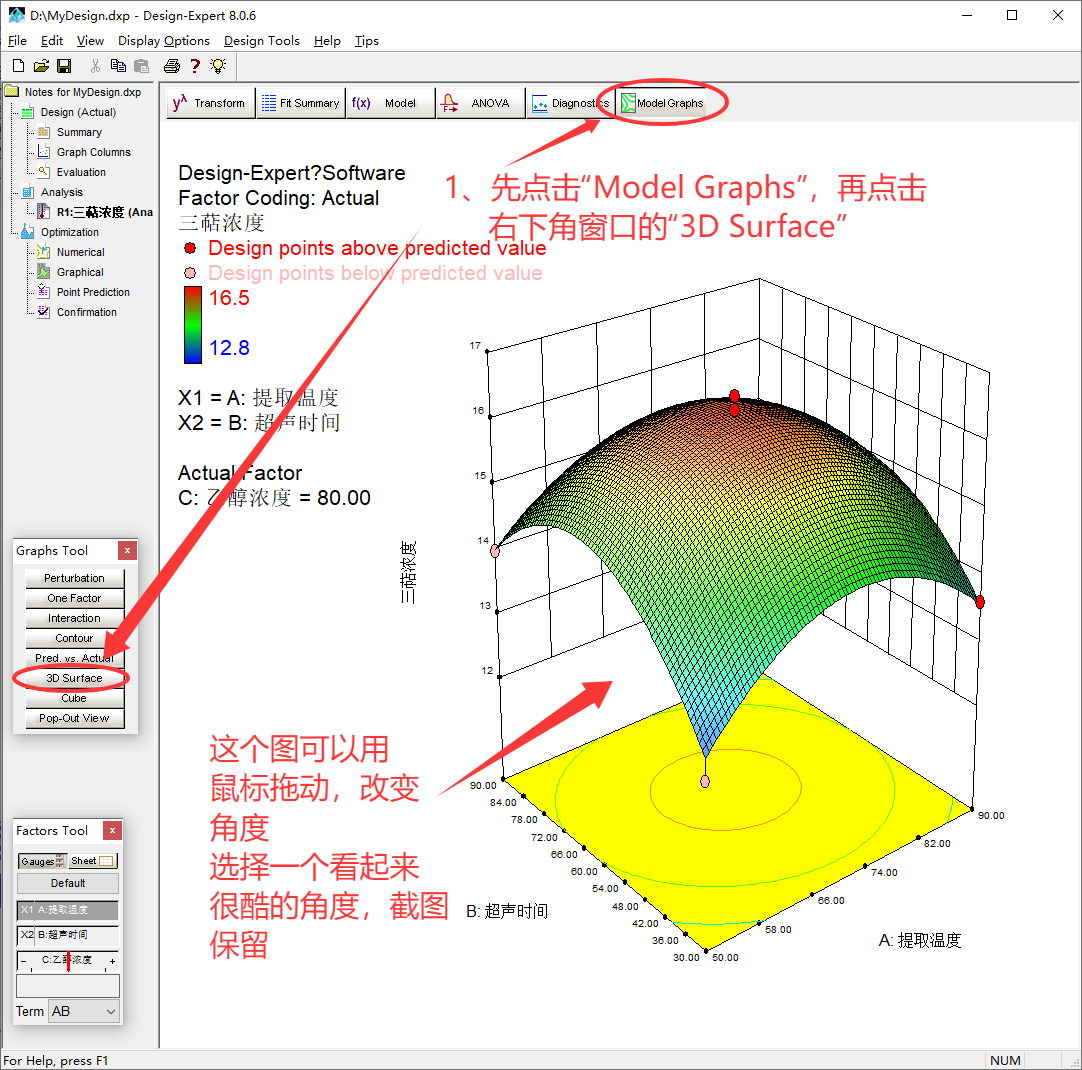Select the X1 A:提取温度 factor row
Screen dimensions: 1082x1070
[x=68, y=910]
